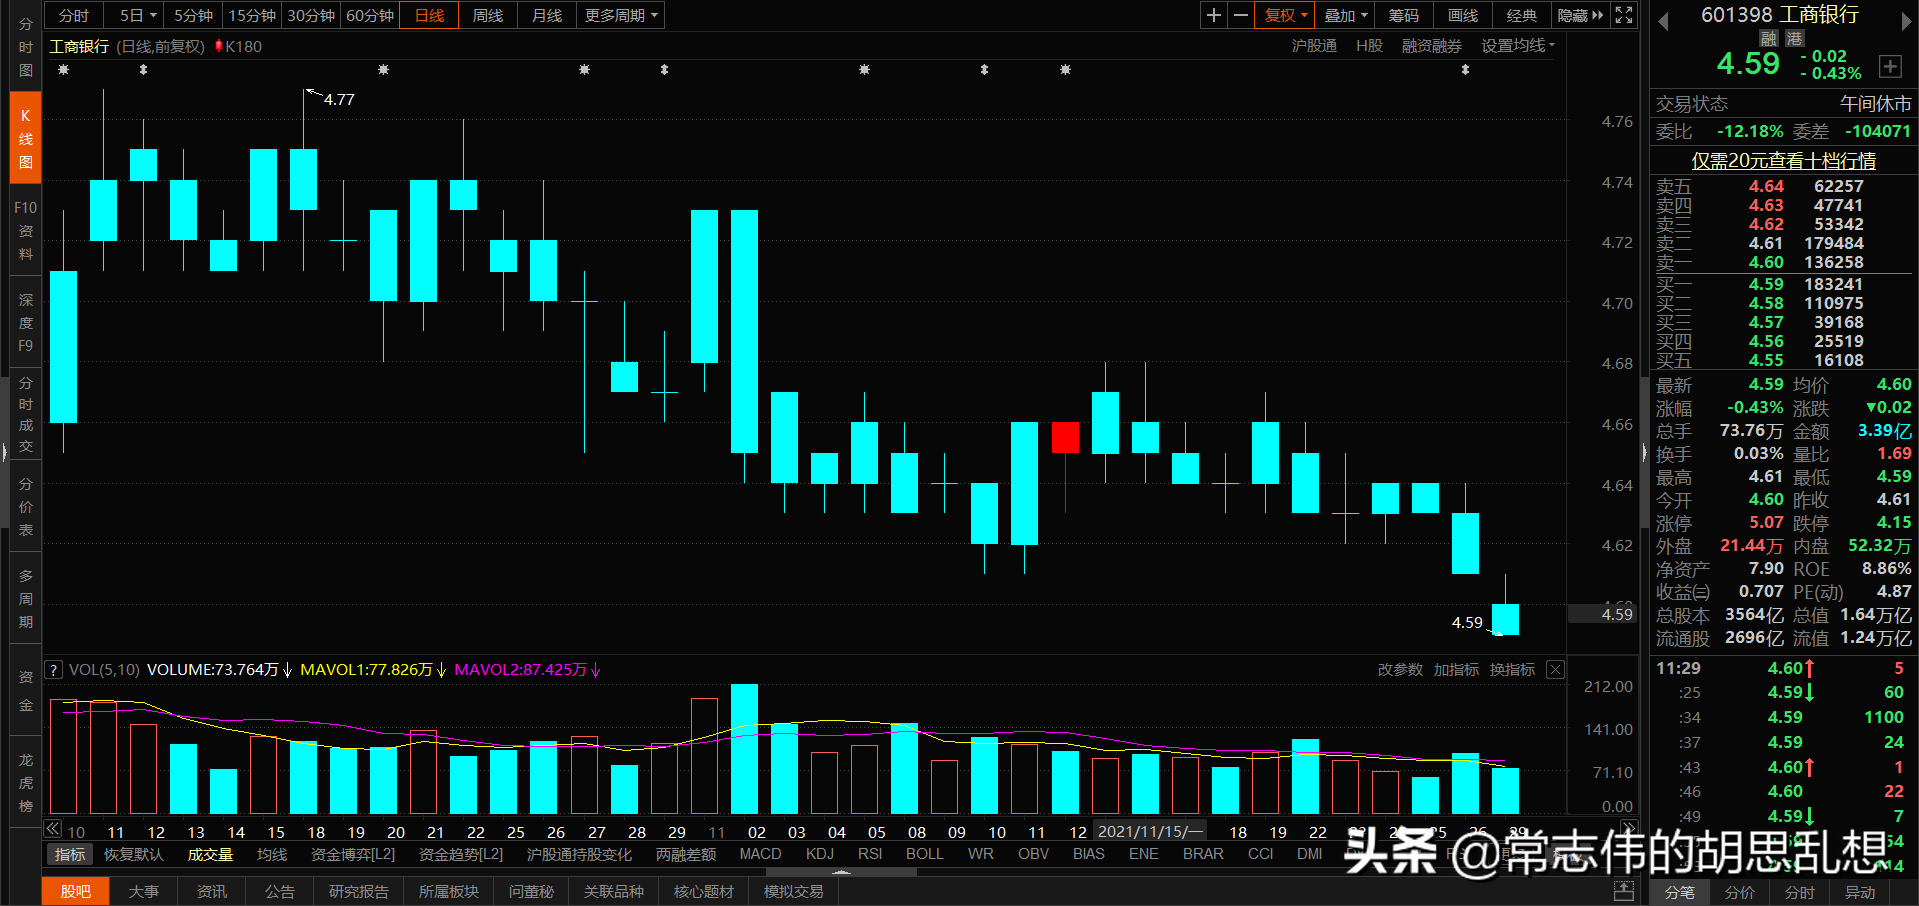Select the 画线 drawing tool
This screenshot has width=1919, height=906.
coord(1461,15)
